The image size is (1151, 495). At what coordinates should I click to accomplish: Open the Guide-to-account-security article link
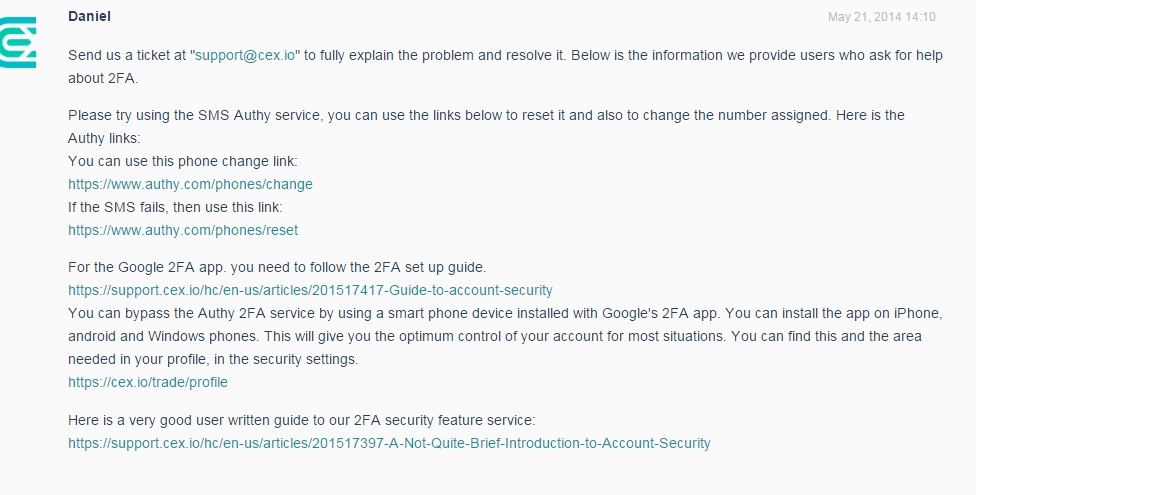(x=310, y=290)
